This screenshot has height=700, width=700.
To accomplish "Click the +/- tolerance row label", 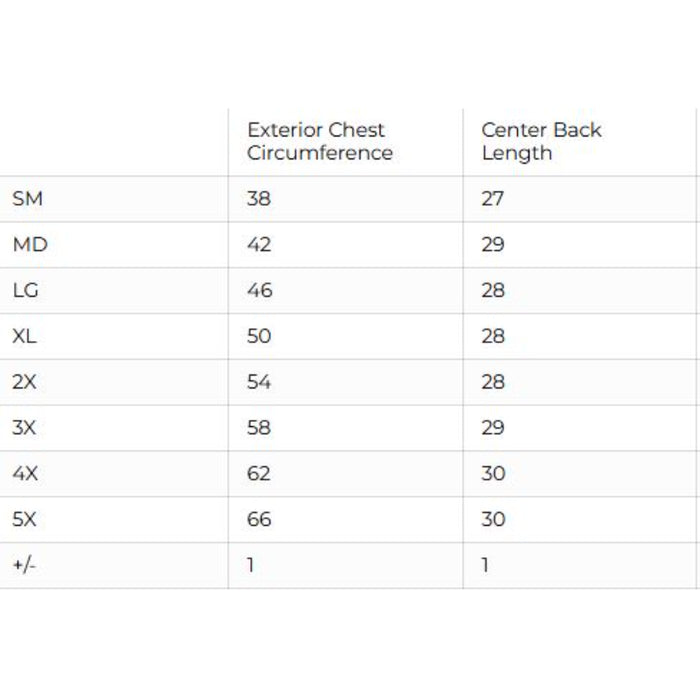I will (x=24, y=566).
